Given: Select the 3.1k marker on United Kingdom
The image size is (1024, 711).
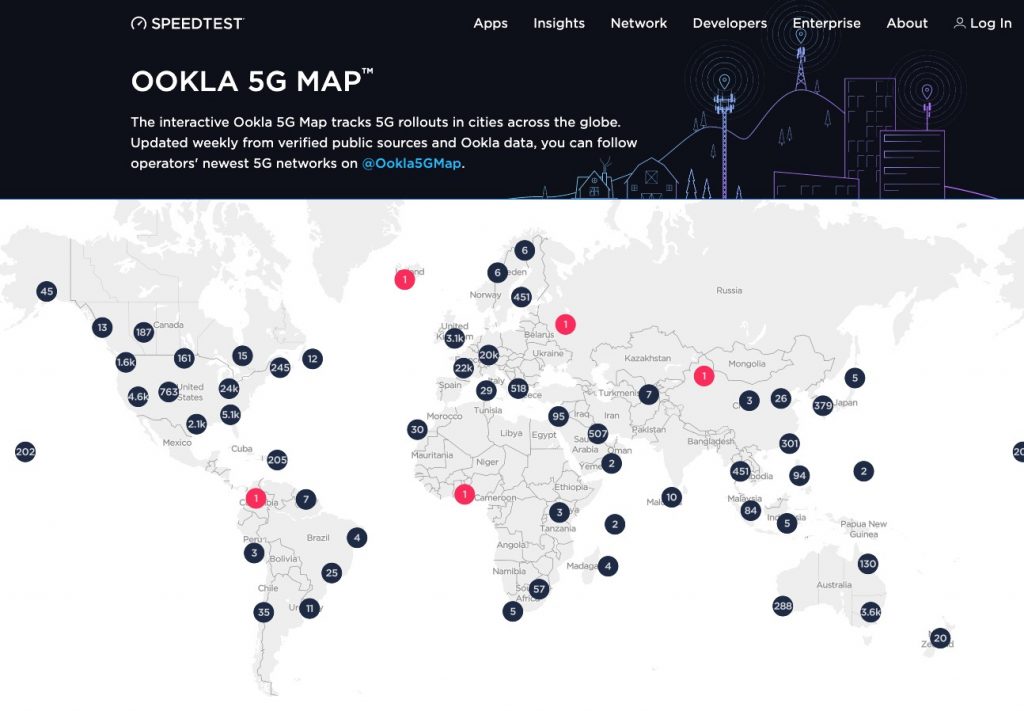Looking at the screenshot, I should [x=455, y=338].
